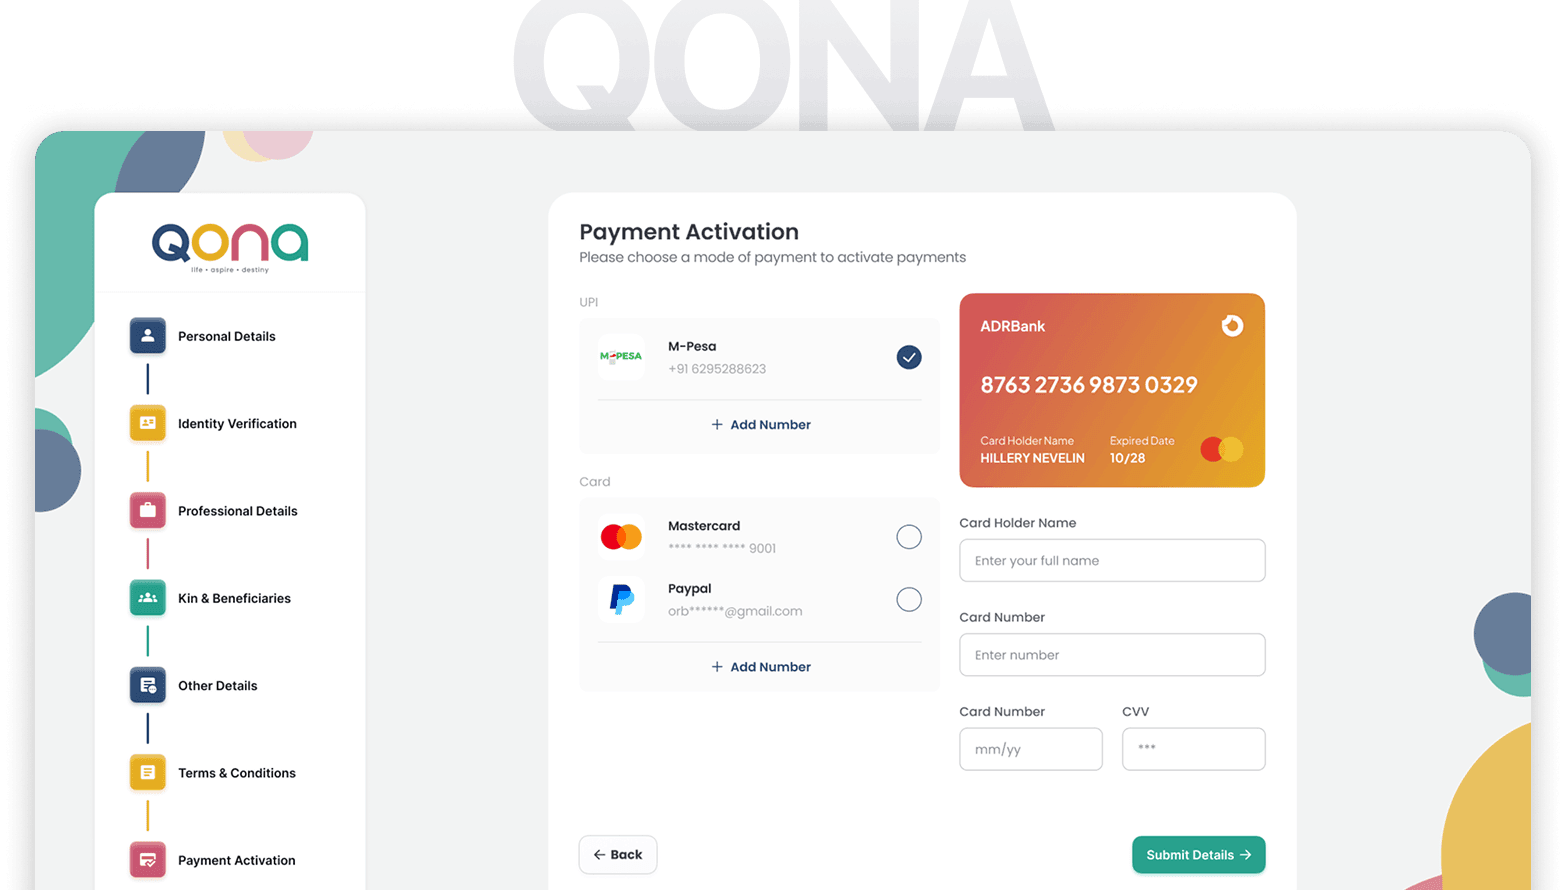Go to Terms & Conditions step label

click(237, 773)
